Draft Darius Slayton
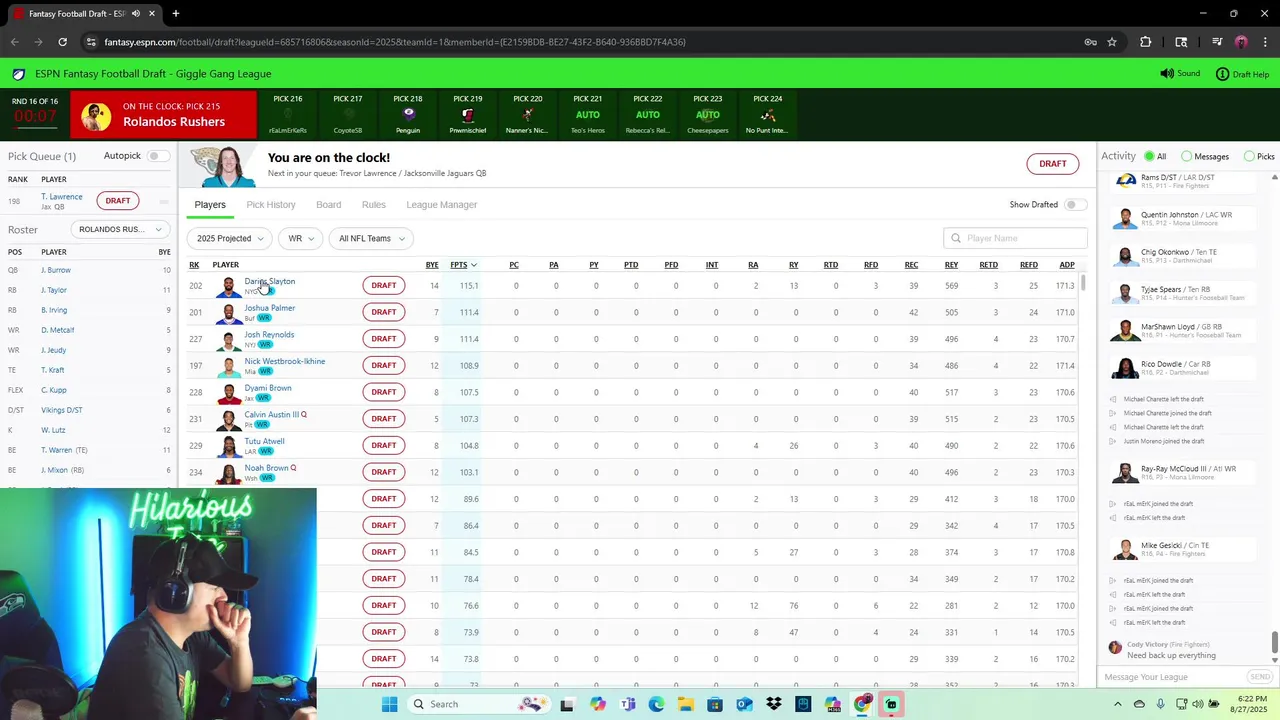The height and width of the screenshot is (720, 1280). click(384, 285)
